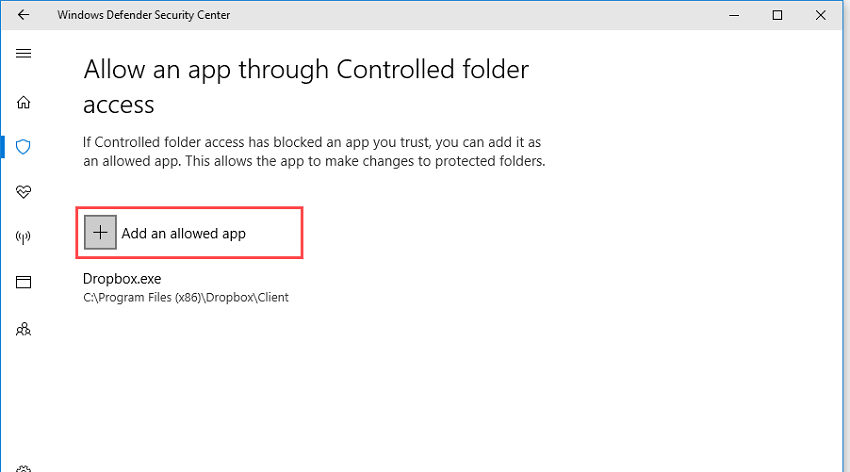Viewport: 850px width, 472px height.
Task: Open Firewall & network protection icon
Action: click(x=24, y=237)
